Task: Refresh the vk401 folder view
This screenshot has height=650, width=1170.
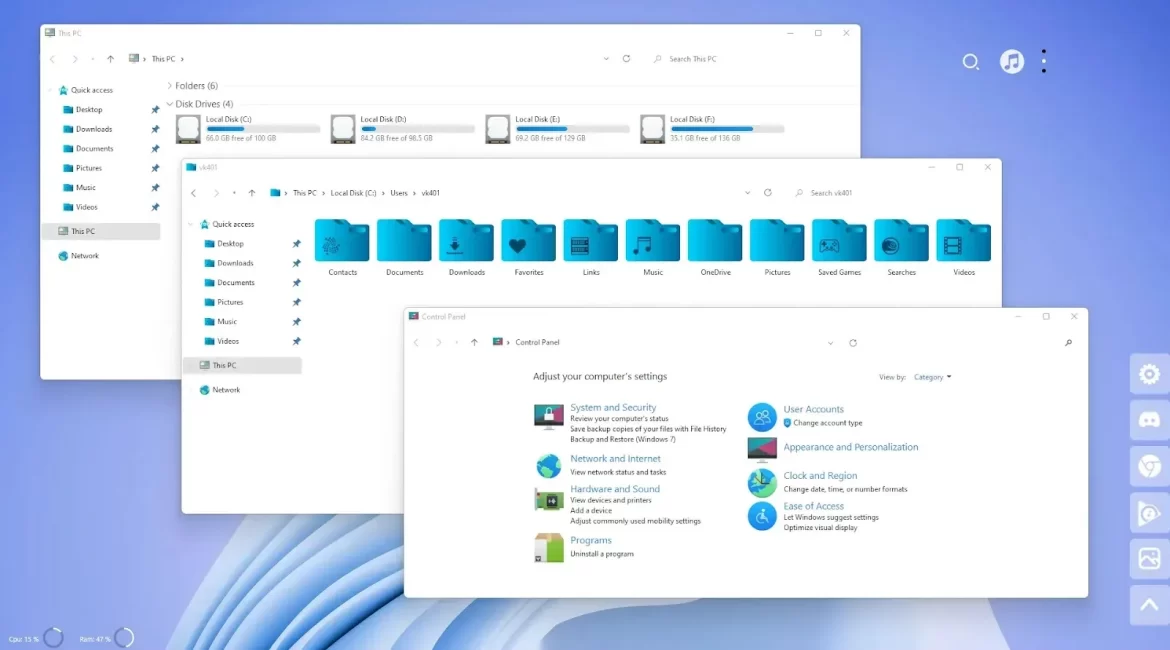Action: (768, 193)
